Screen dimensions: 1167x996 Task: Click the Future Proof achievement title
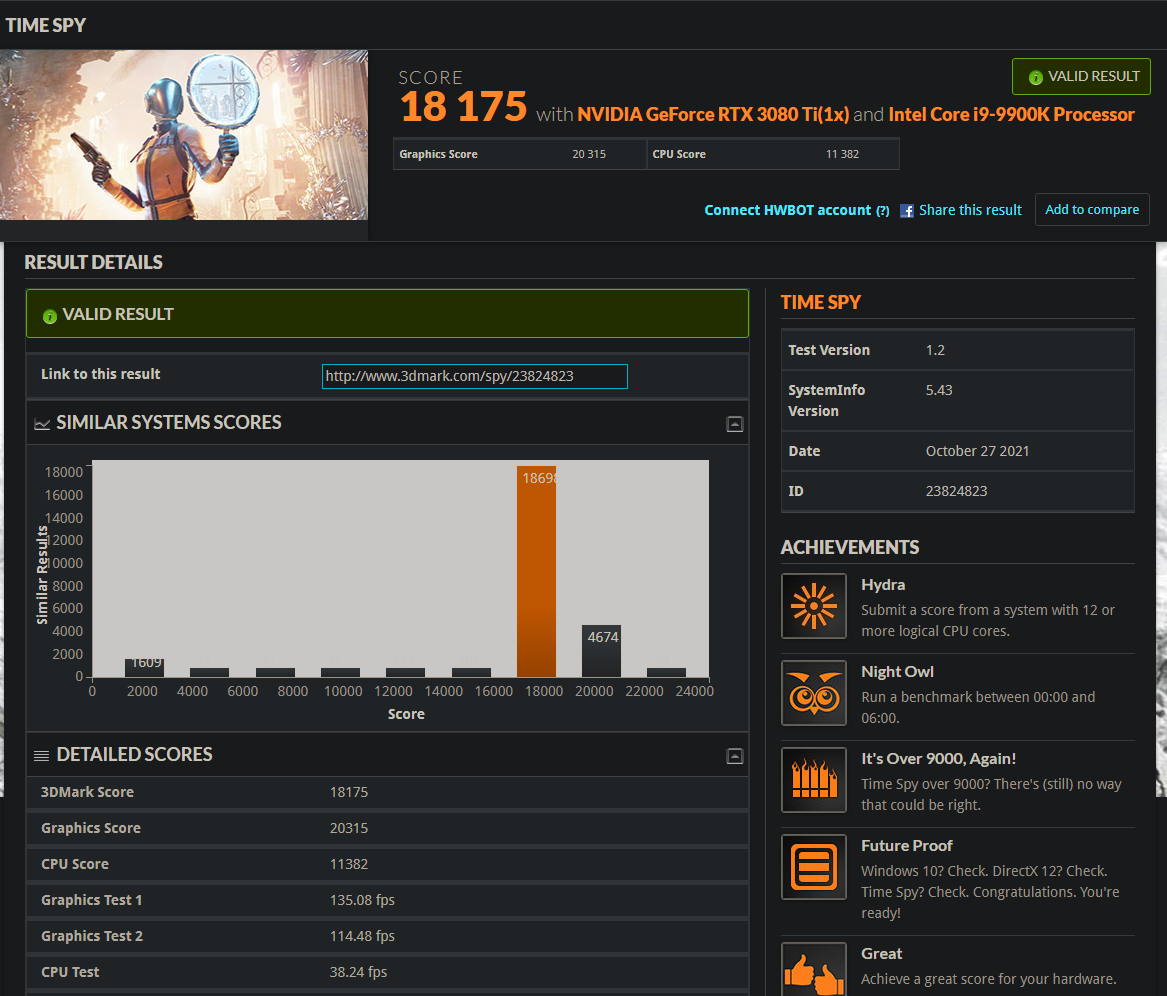pyautogui.click(x=907, y=846)
